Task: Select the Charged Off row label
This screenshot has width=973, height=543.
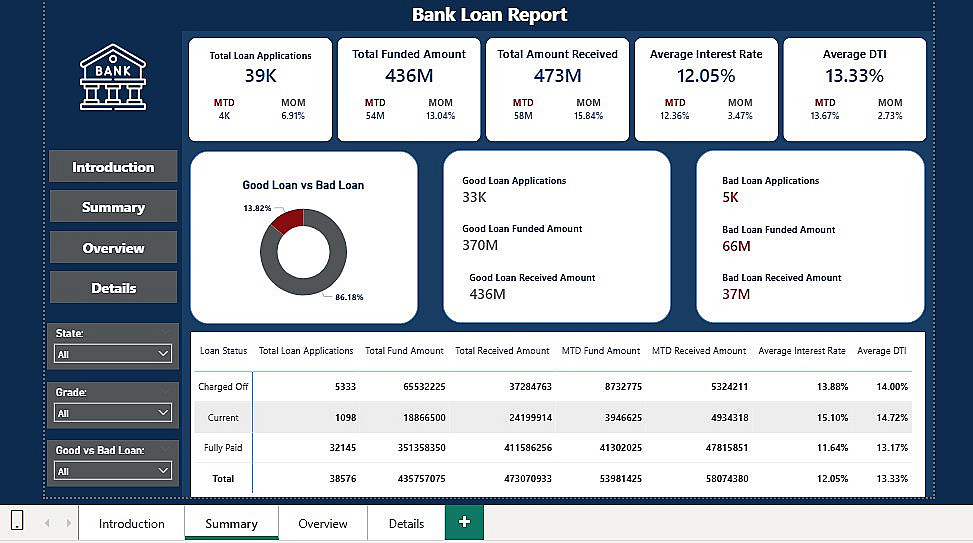Action: click(x=223, y=387)
